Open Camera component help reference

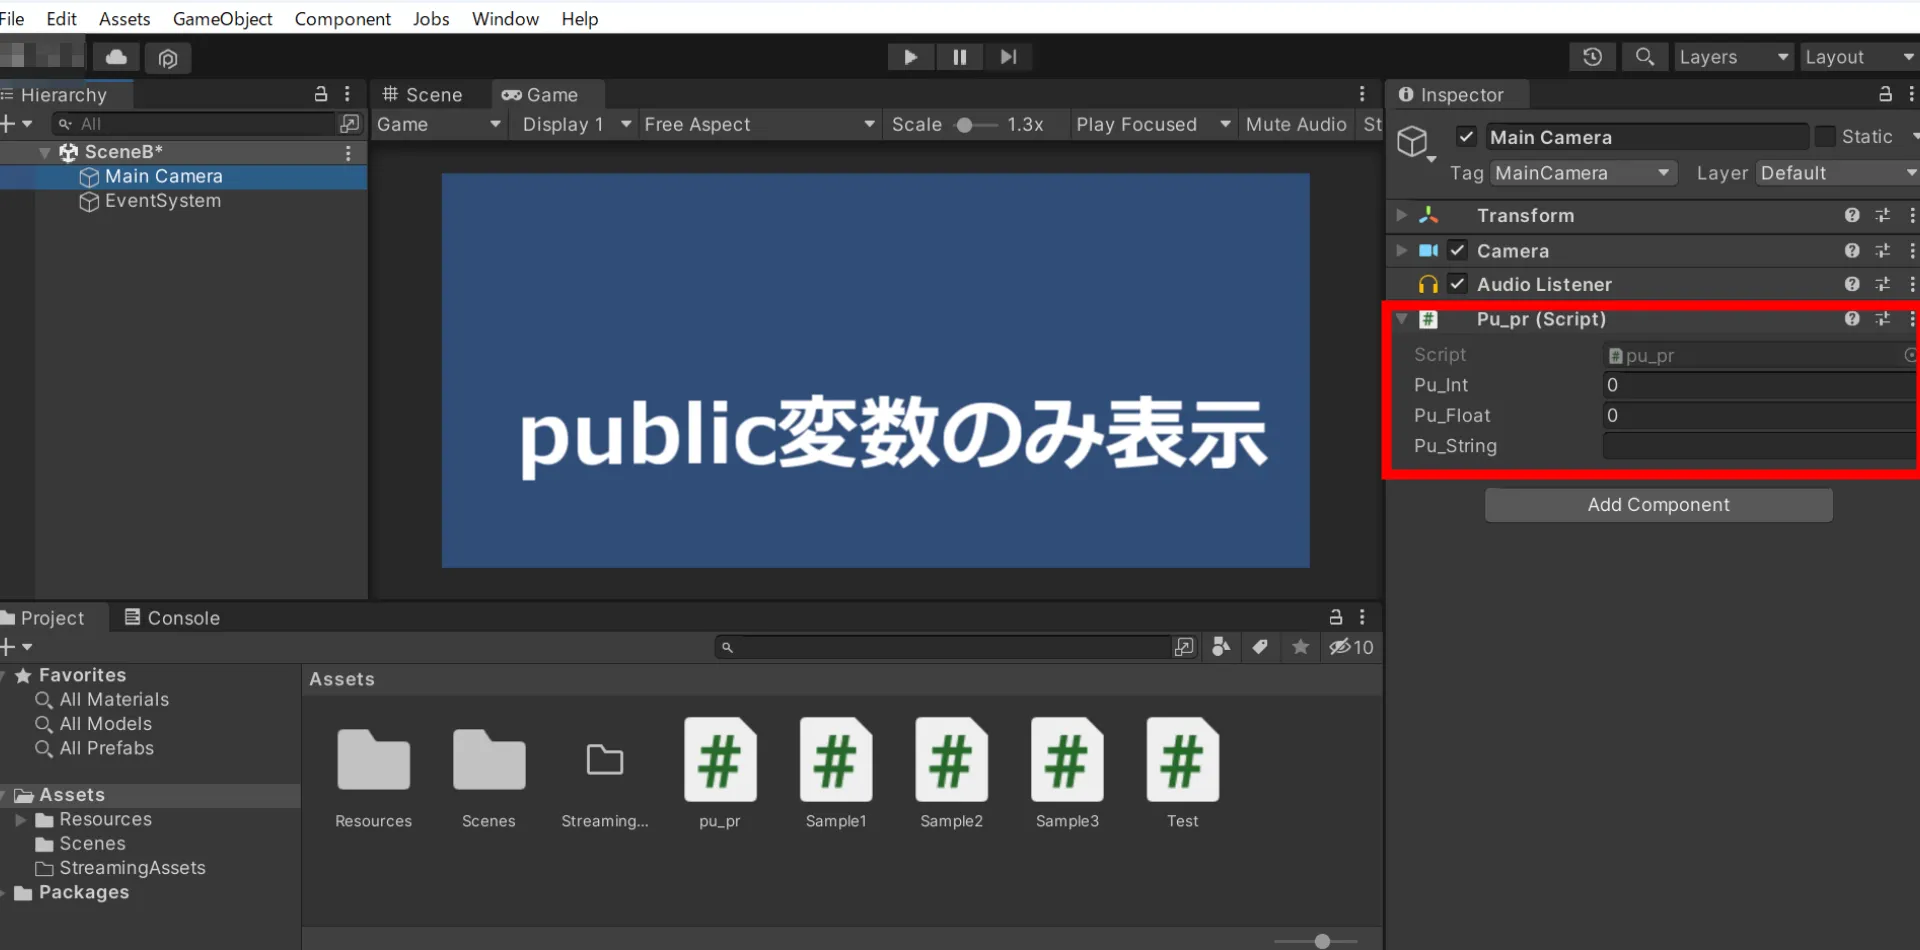[x=1852, y=250]
